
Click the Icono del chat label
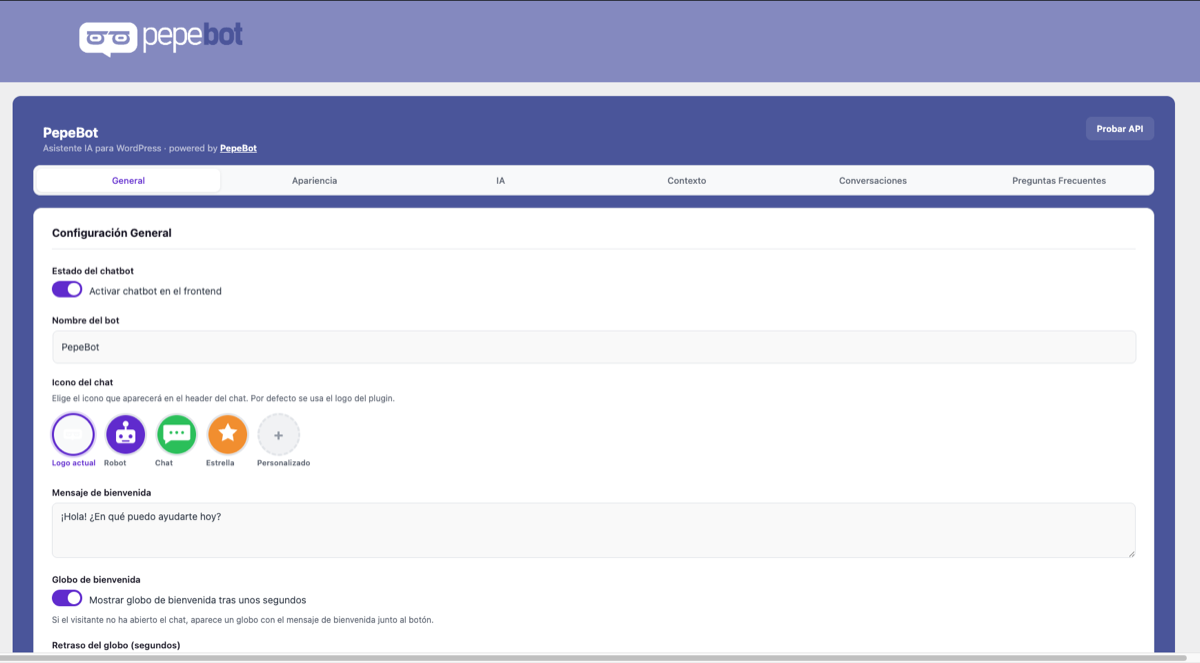click(82, 383)
